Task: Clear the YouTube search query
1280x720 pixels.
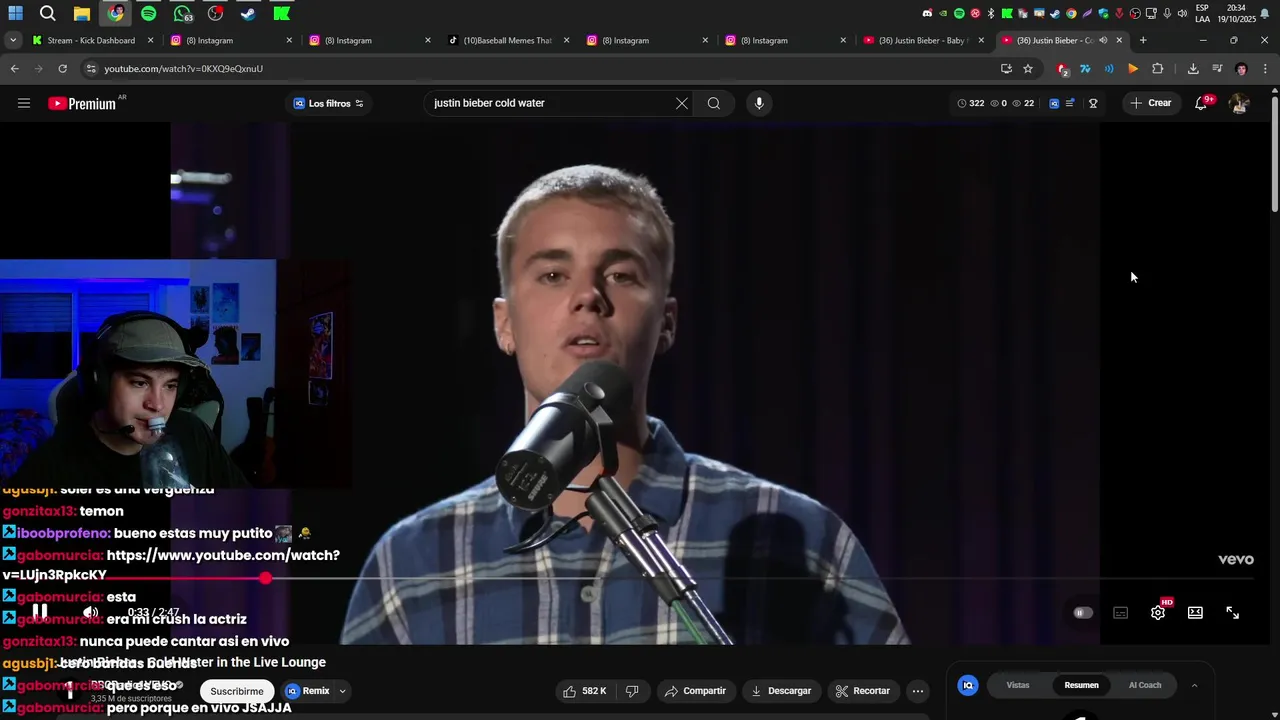Action: (682, 103)
